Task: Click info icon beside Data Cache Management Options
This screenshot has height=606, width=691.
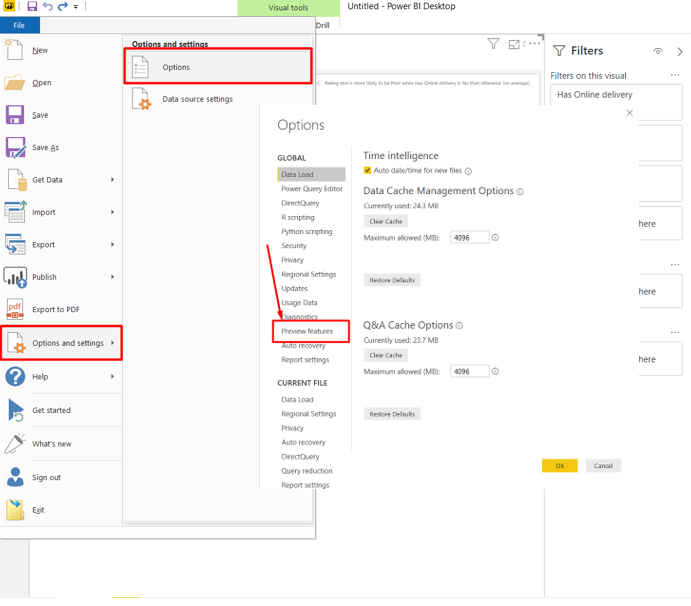Action: (520, 192)
